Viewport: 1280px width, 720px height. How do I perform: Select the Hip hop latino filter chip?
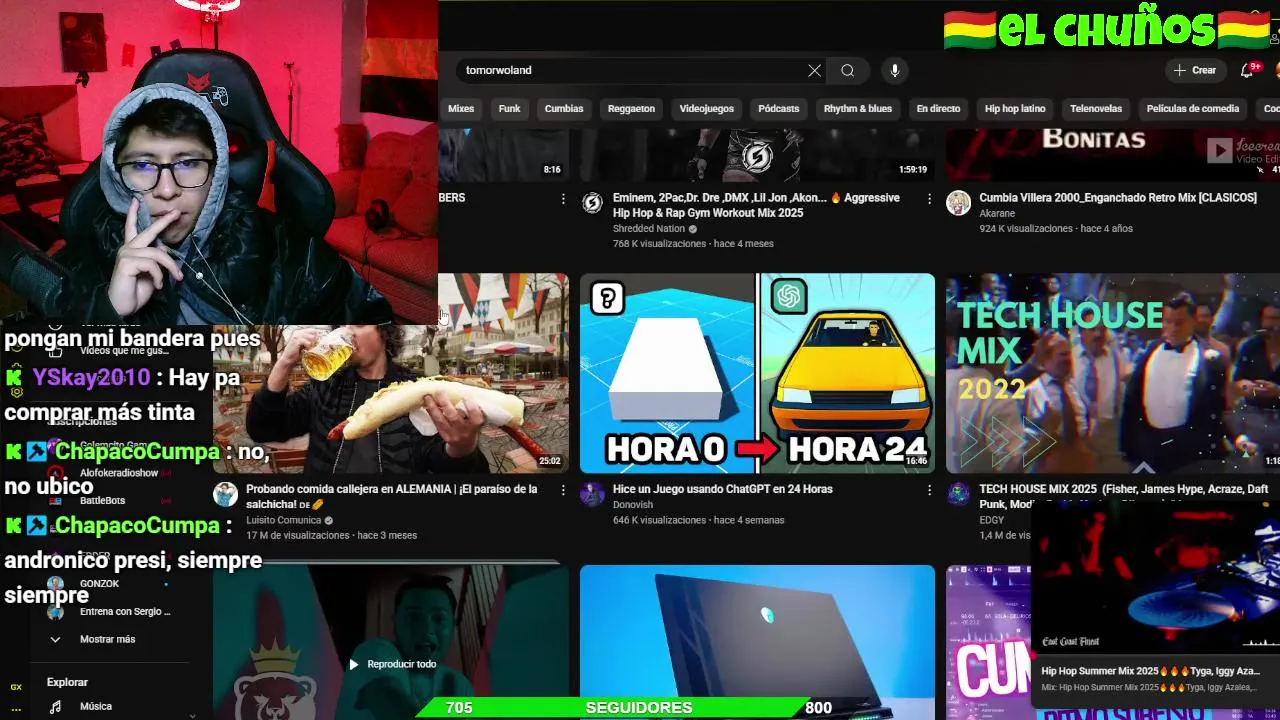1015,109
